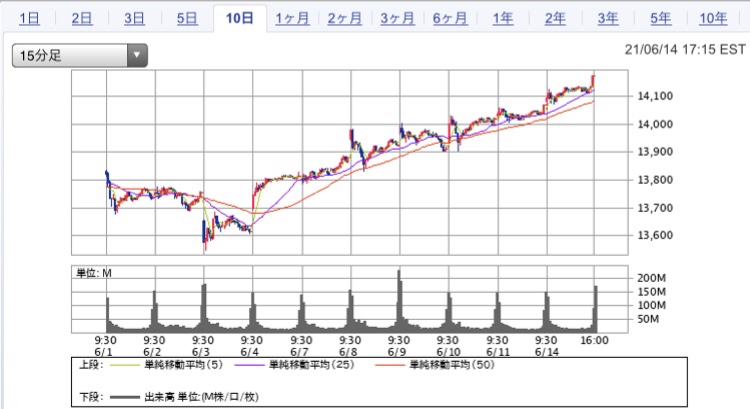Click the 単位: M label in volume chart

point(94,273)
